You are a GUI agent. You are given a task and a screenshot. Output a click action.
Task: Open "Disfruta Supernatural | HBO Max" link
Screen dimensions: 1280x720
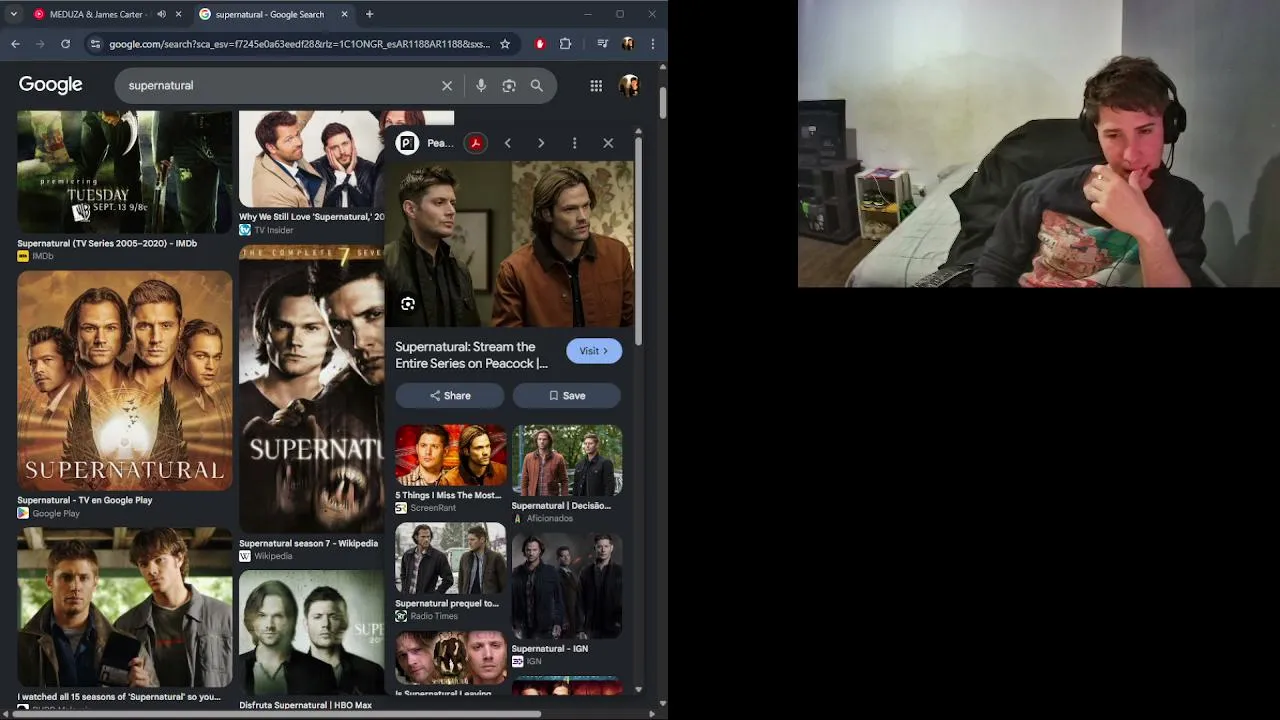pos(305,705)
